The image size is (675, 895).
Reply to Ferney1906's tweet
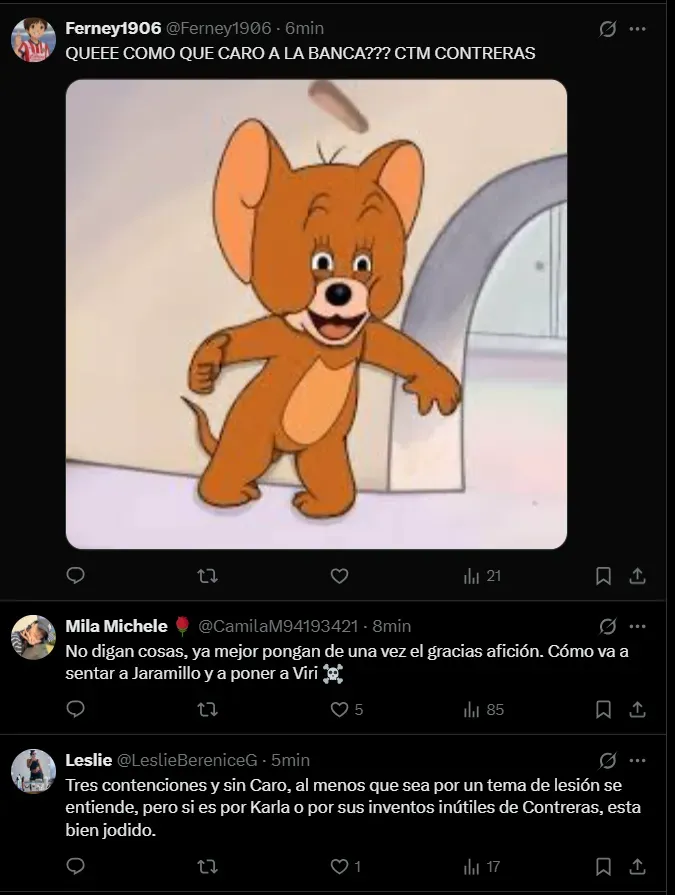pos(75,576)
